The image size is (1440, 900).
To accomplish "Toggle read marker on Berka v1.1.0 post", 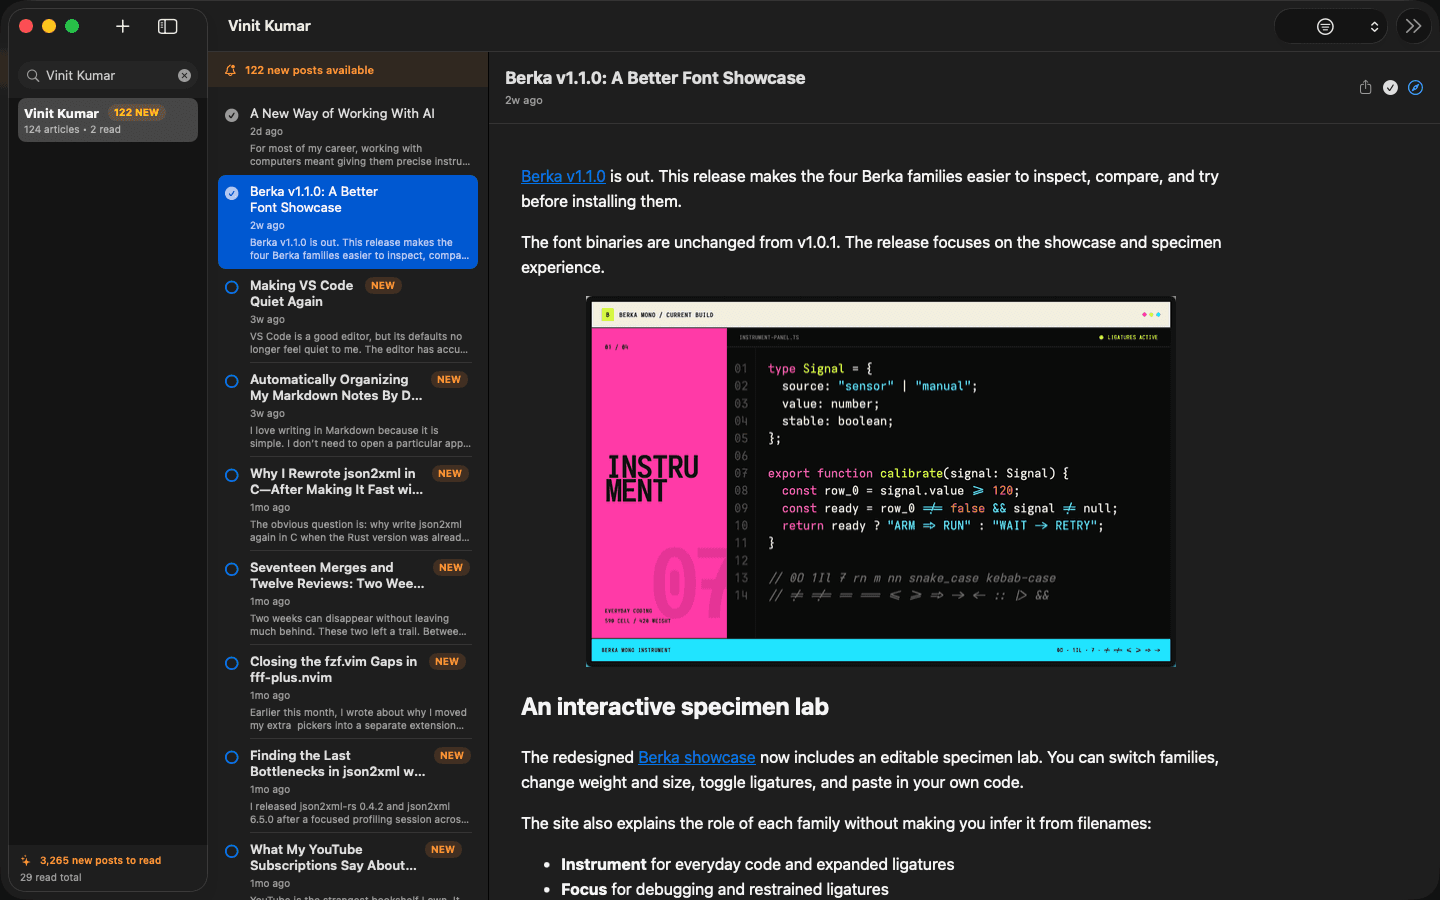I will (x=231, y=193).
